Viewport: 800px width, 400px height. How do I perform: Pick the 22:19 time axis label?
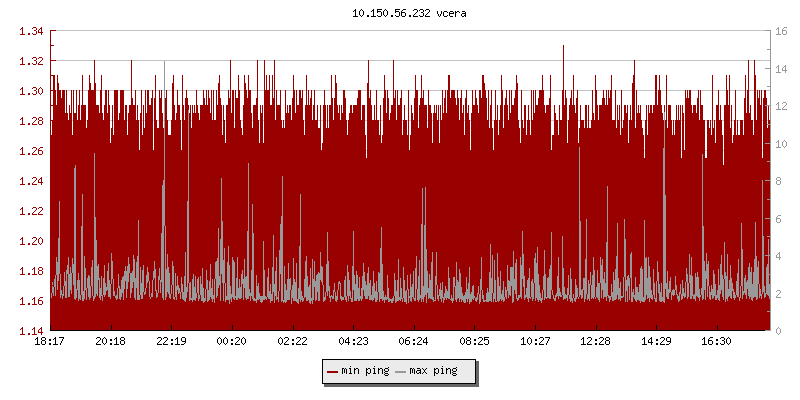point(171,341)
